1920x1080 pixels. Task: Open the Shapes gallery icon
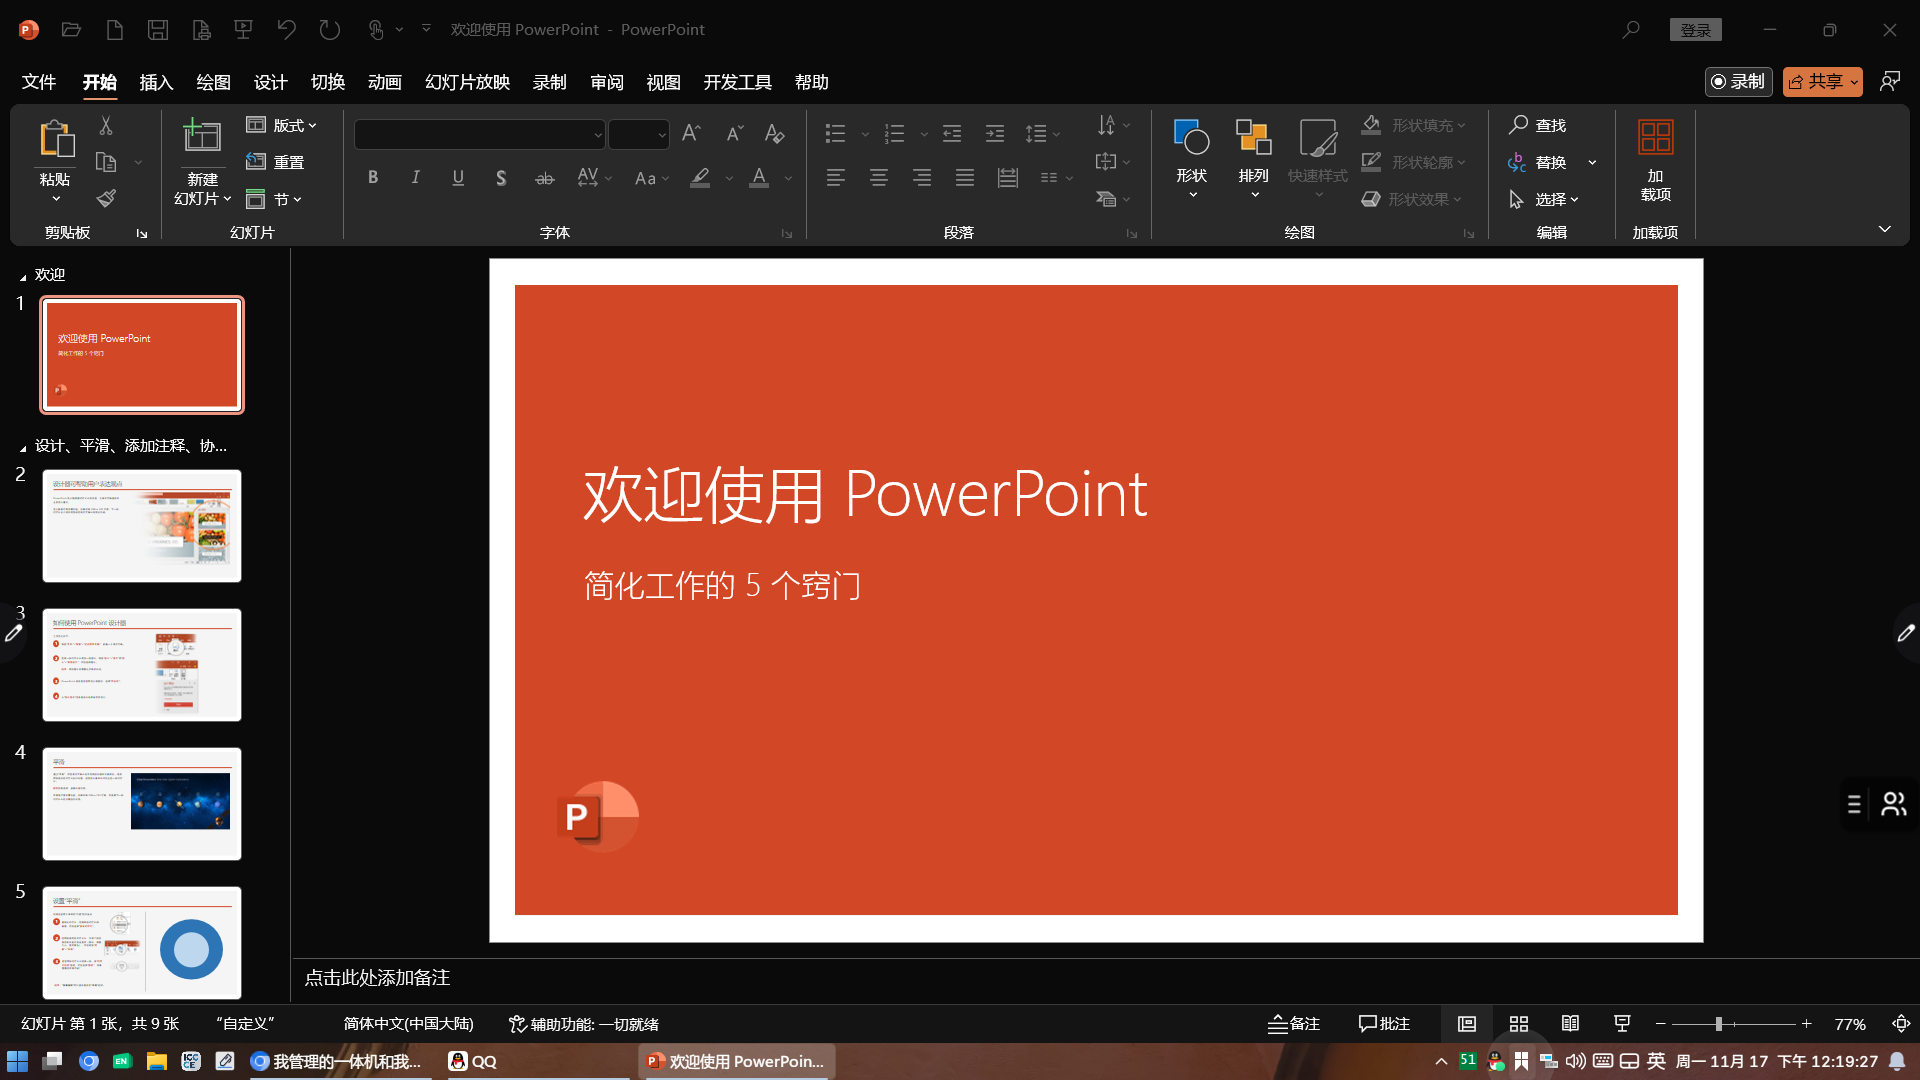pyautogui.click(x=1191, y=138)
